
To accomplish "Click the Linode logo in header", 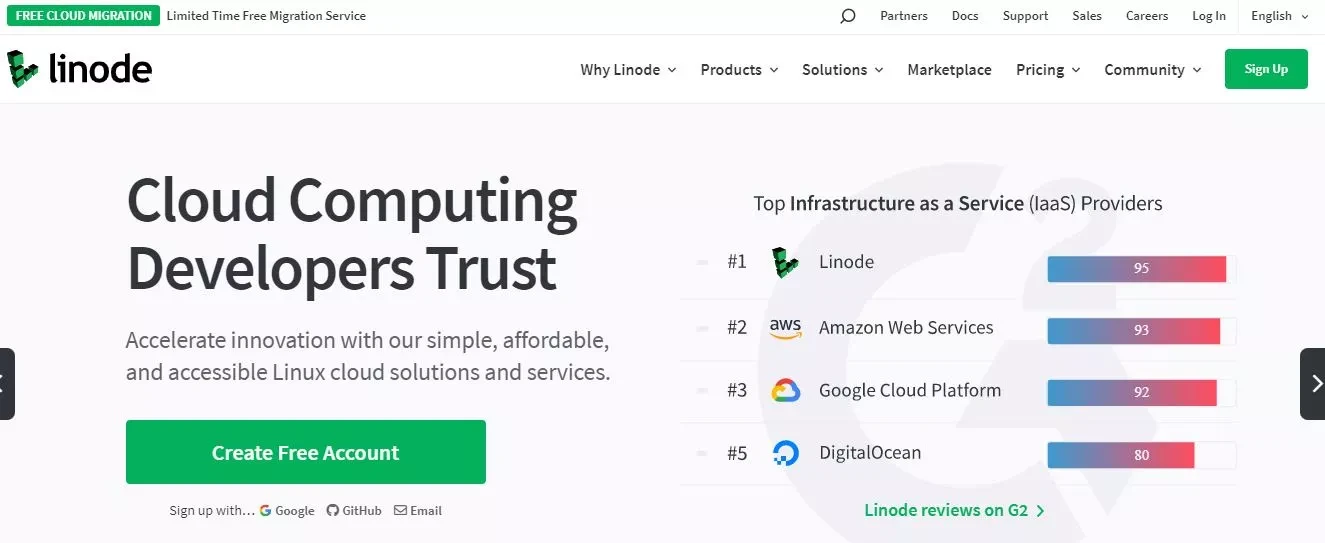I will point(80,69).
